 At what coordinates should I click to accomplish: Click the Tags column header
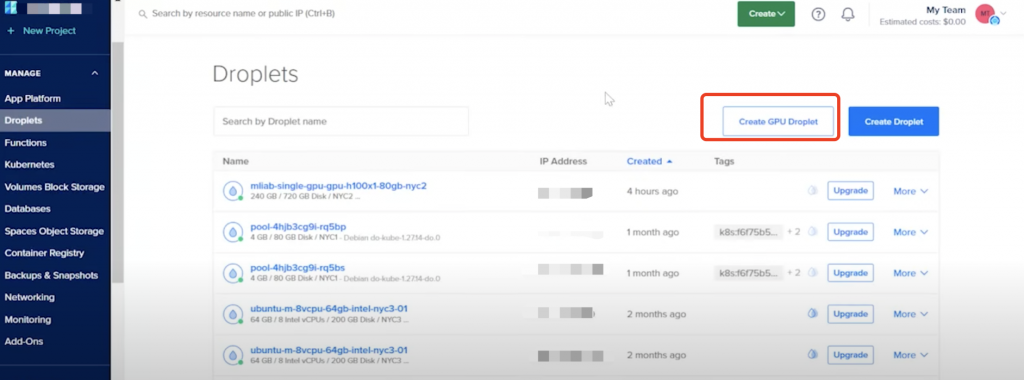pyautogui.click(x=724, y=161)
